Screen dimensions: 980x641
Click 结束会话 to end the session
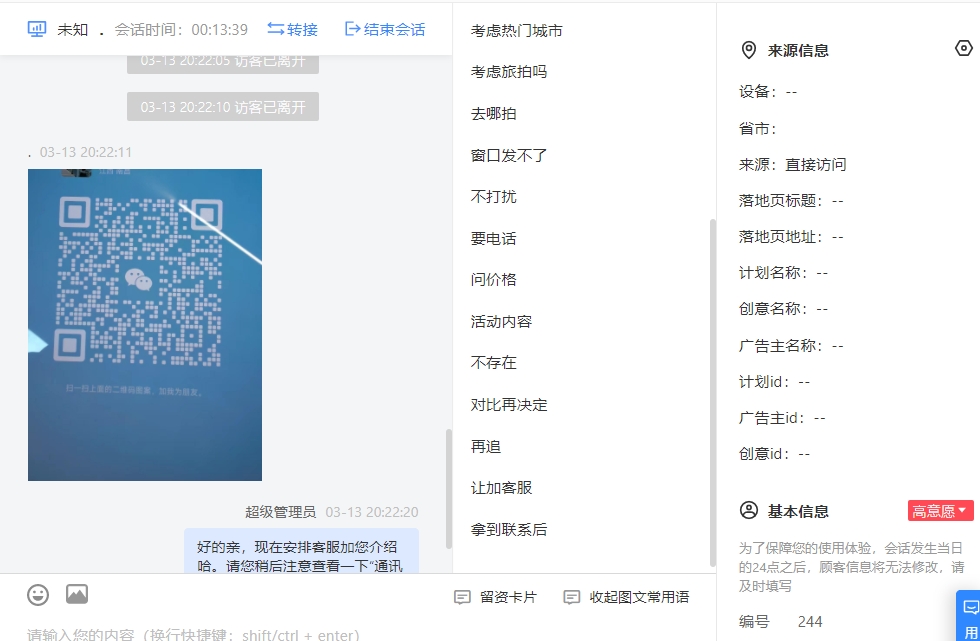point(385,29)
